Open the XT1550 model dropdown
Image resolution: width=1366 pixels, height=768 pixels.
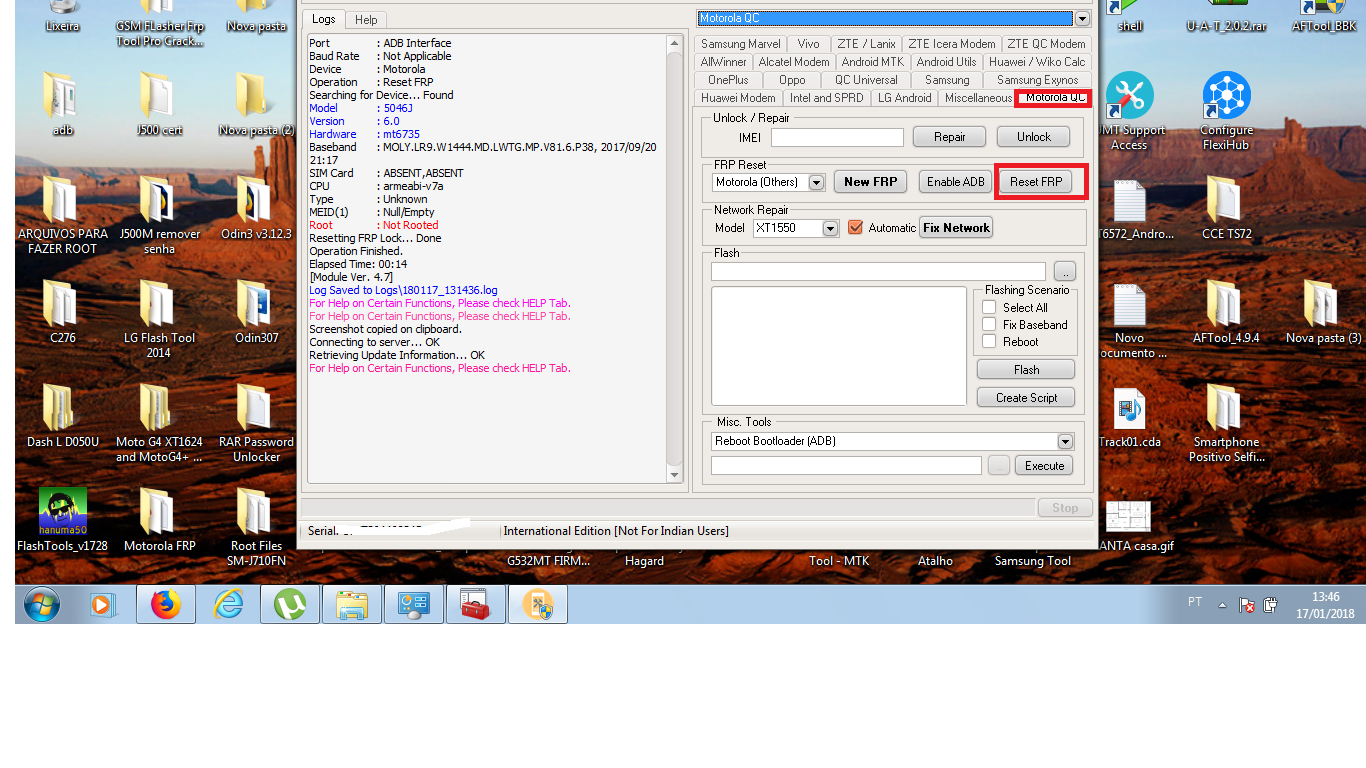[x=830, y=228]
